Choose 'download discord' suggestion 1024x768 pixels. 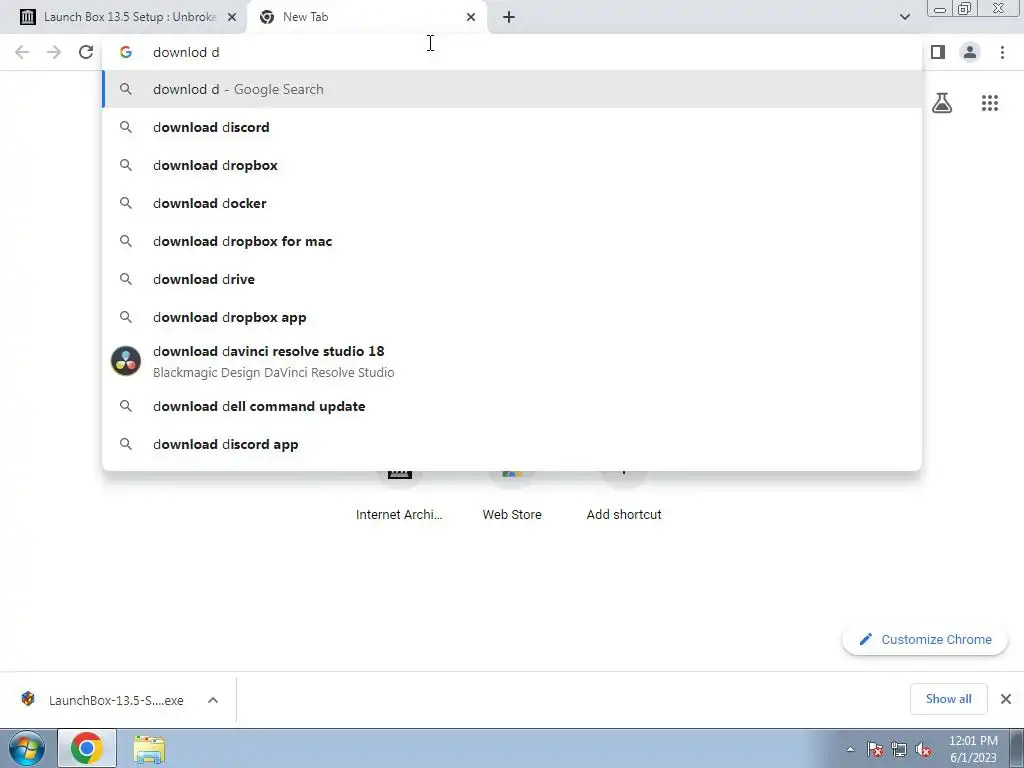tap(512, 127)
